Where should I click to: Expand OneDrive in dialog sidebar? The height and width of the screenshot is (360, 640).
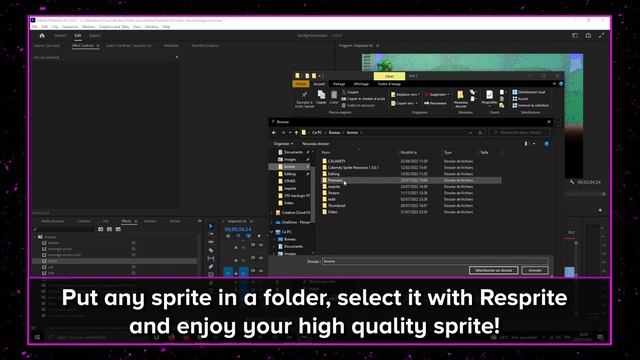272,222
